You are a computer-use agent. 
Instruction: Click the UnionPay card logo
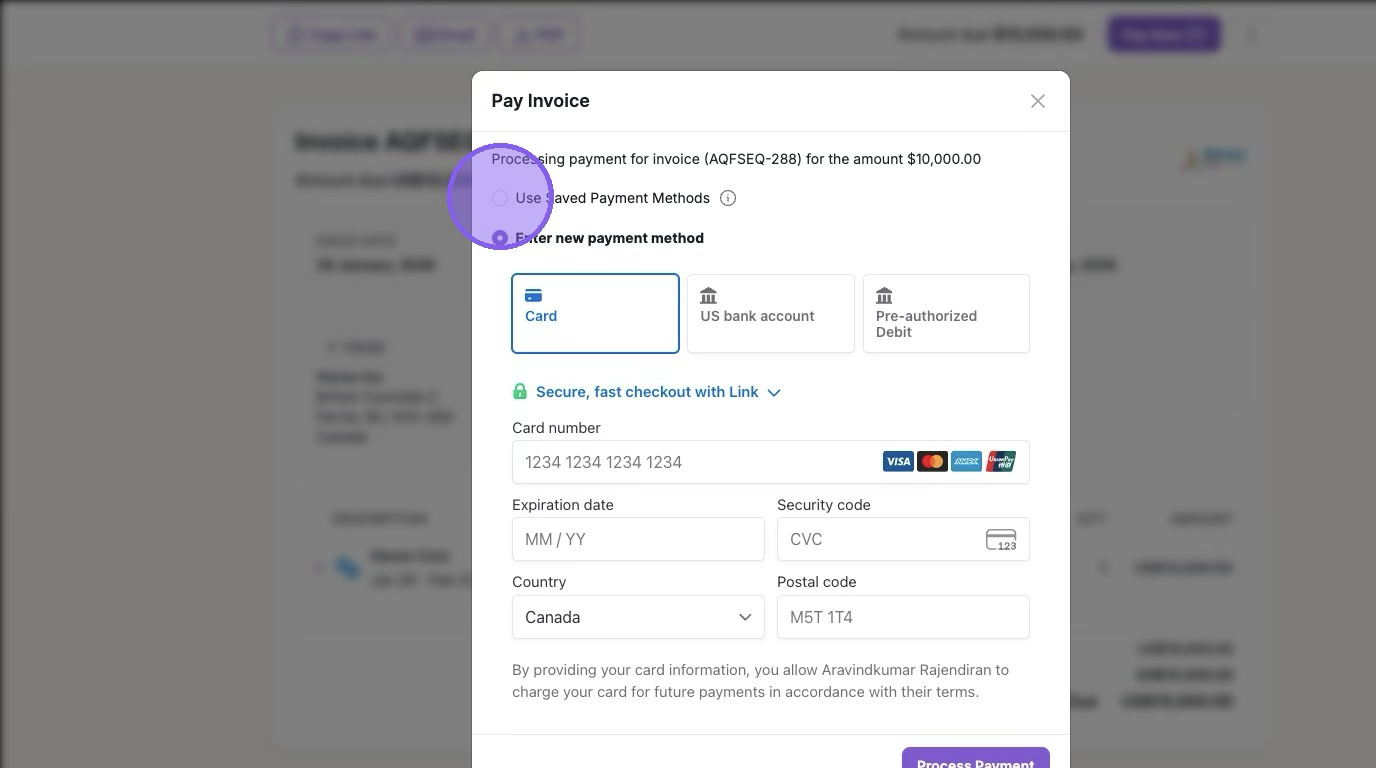click(1000, 462)
